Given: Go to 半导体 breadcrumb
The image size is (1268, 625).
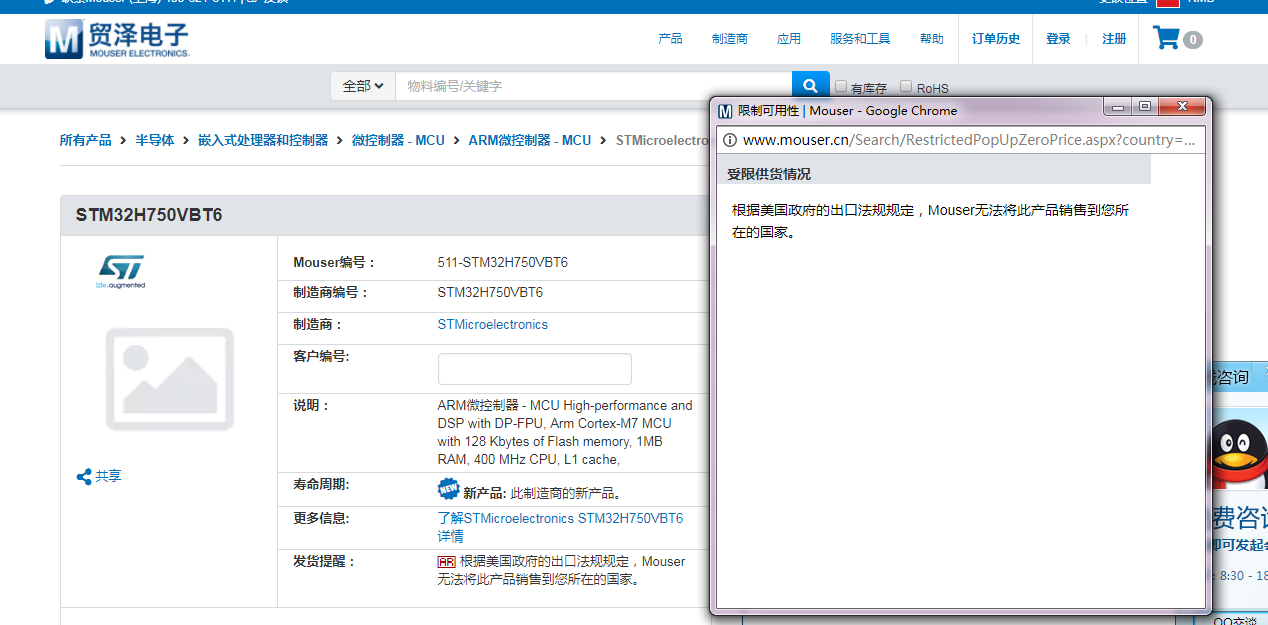Looking at the screenshot, I should 155,140.
